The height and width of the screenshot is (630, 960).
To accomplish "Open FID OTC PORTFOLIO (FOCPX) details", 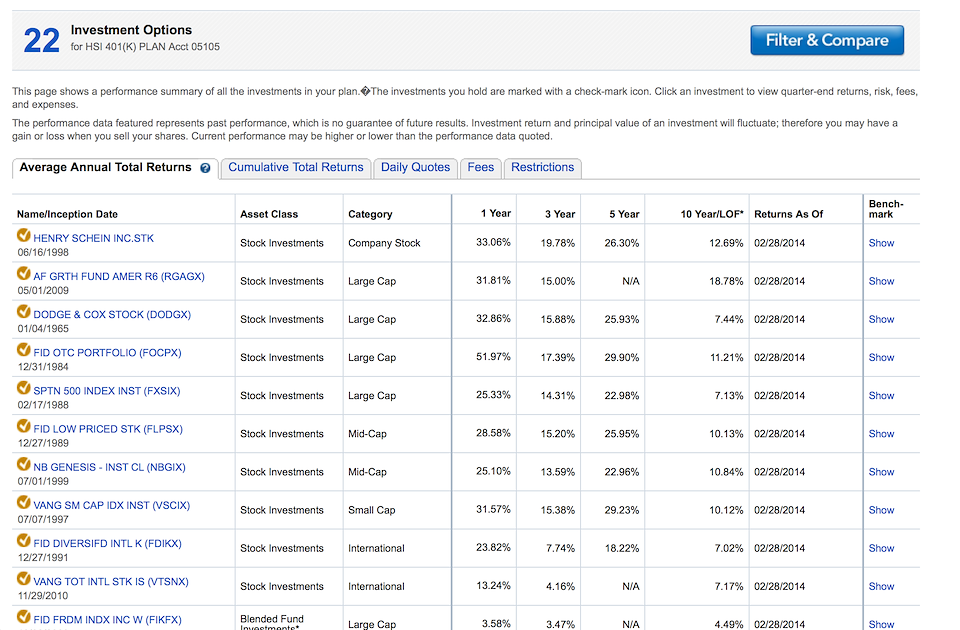I will coord(107,353).
